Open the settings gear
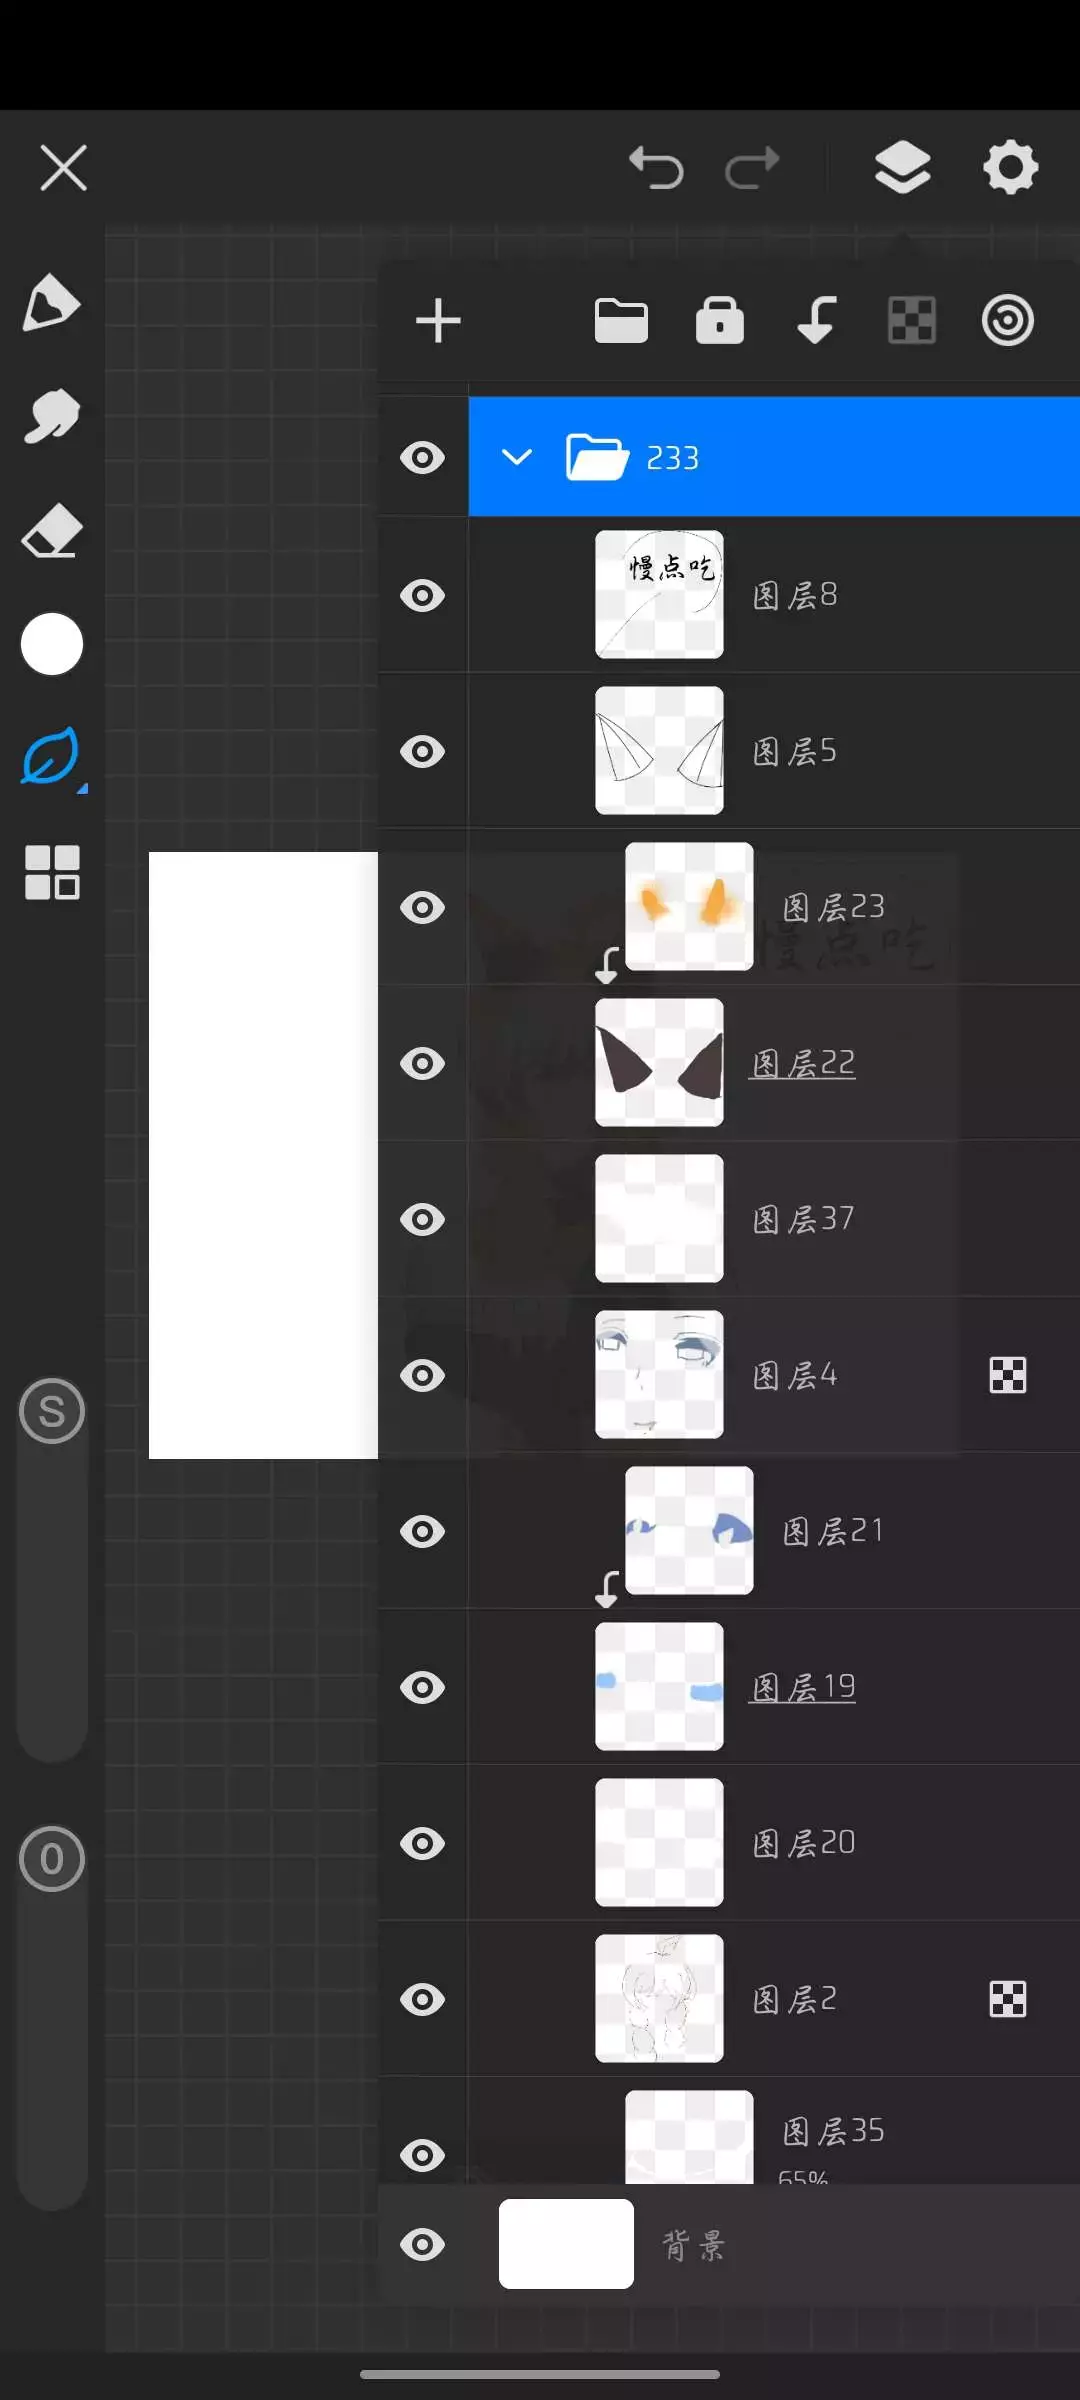Image resolution: width=1080 pixels, height=2400 pixels. coord(1010,167)
